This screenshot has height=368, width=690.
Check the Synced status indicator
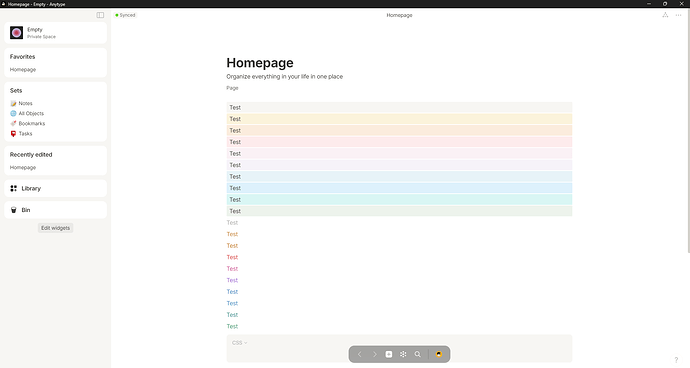click(x=125, y=15)
